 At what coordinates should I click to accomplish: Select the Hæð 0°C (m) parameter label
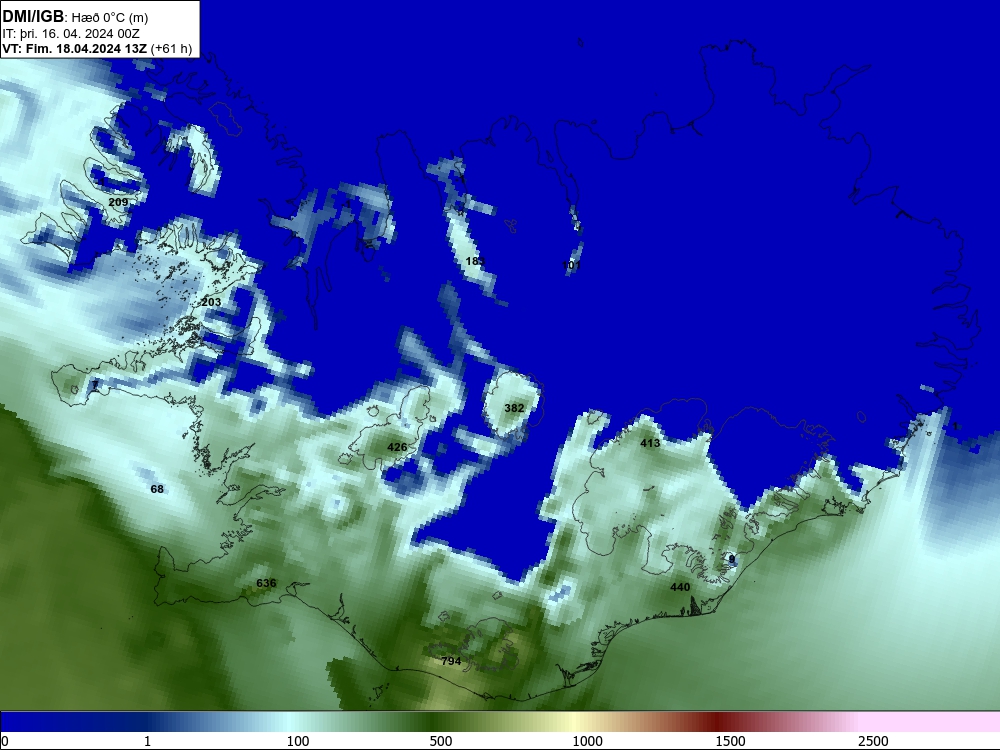[x=110, y=18]
